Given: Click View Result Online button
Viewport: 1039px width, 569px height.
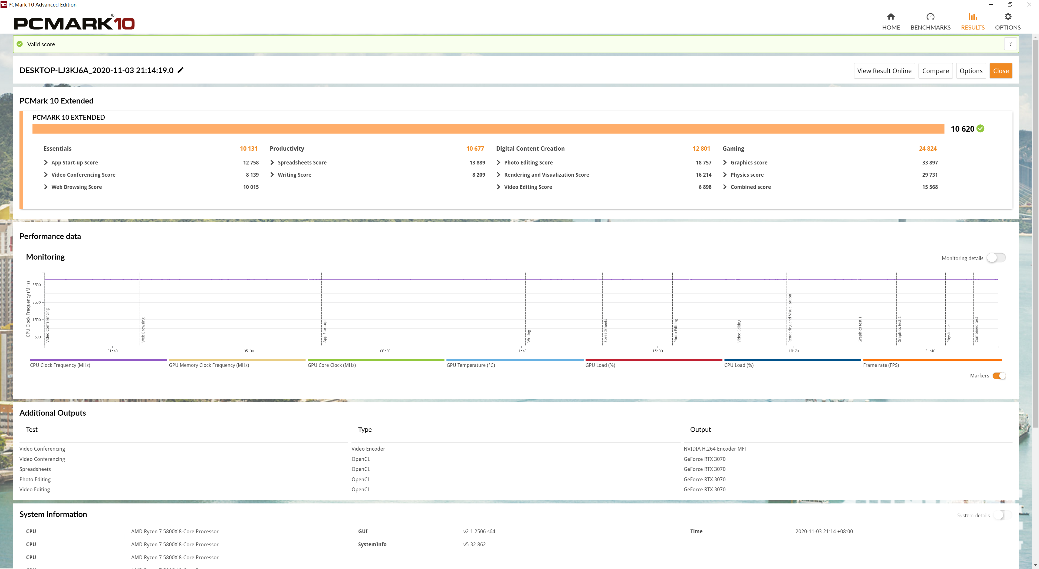Looking at the screenshot, I should point(885,71).
